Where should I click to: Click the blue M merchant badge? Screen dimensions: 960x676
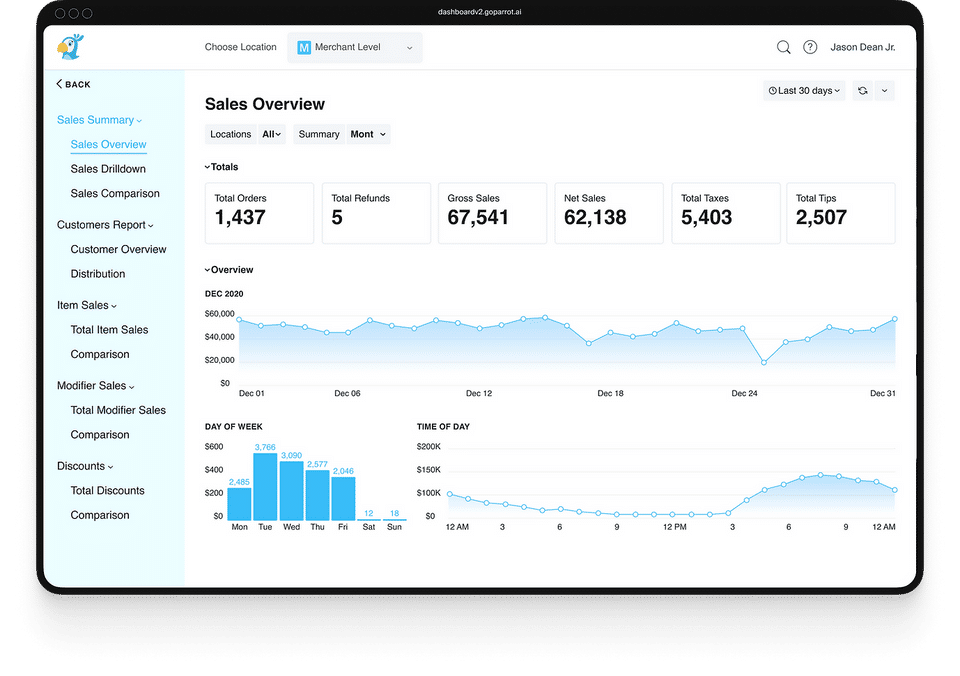click(x=304, y=47)
